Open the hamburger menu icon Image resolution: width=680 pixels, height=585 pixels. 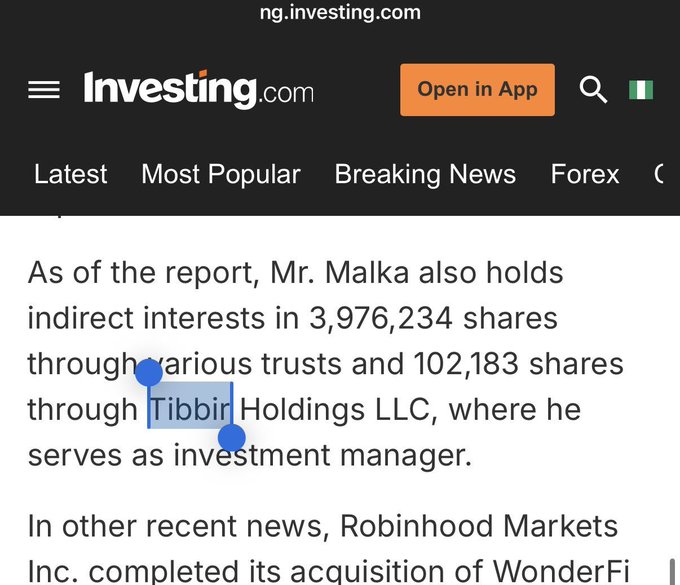(x=44, y=90)
